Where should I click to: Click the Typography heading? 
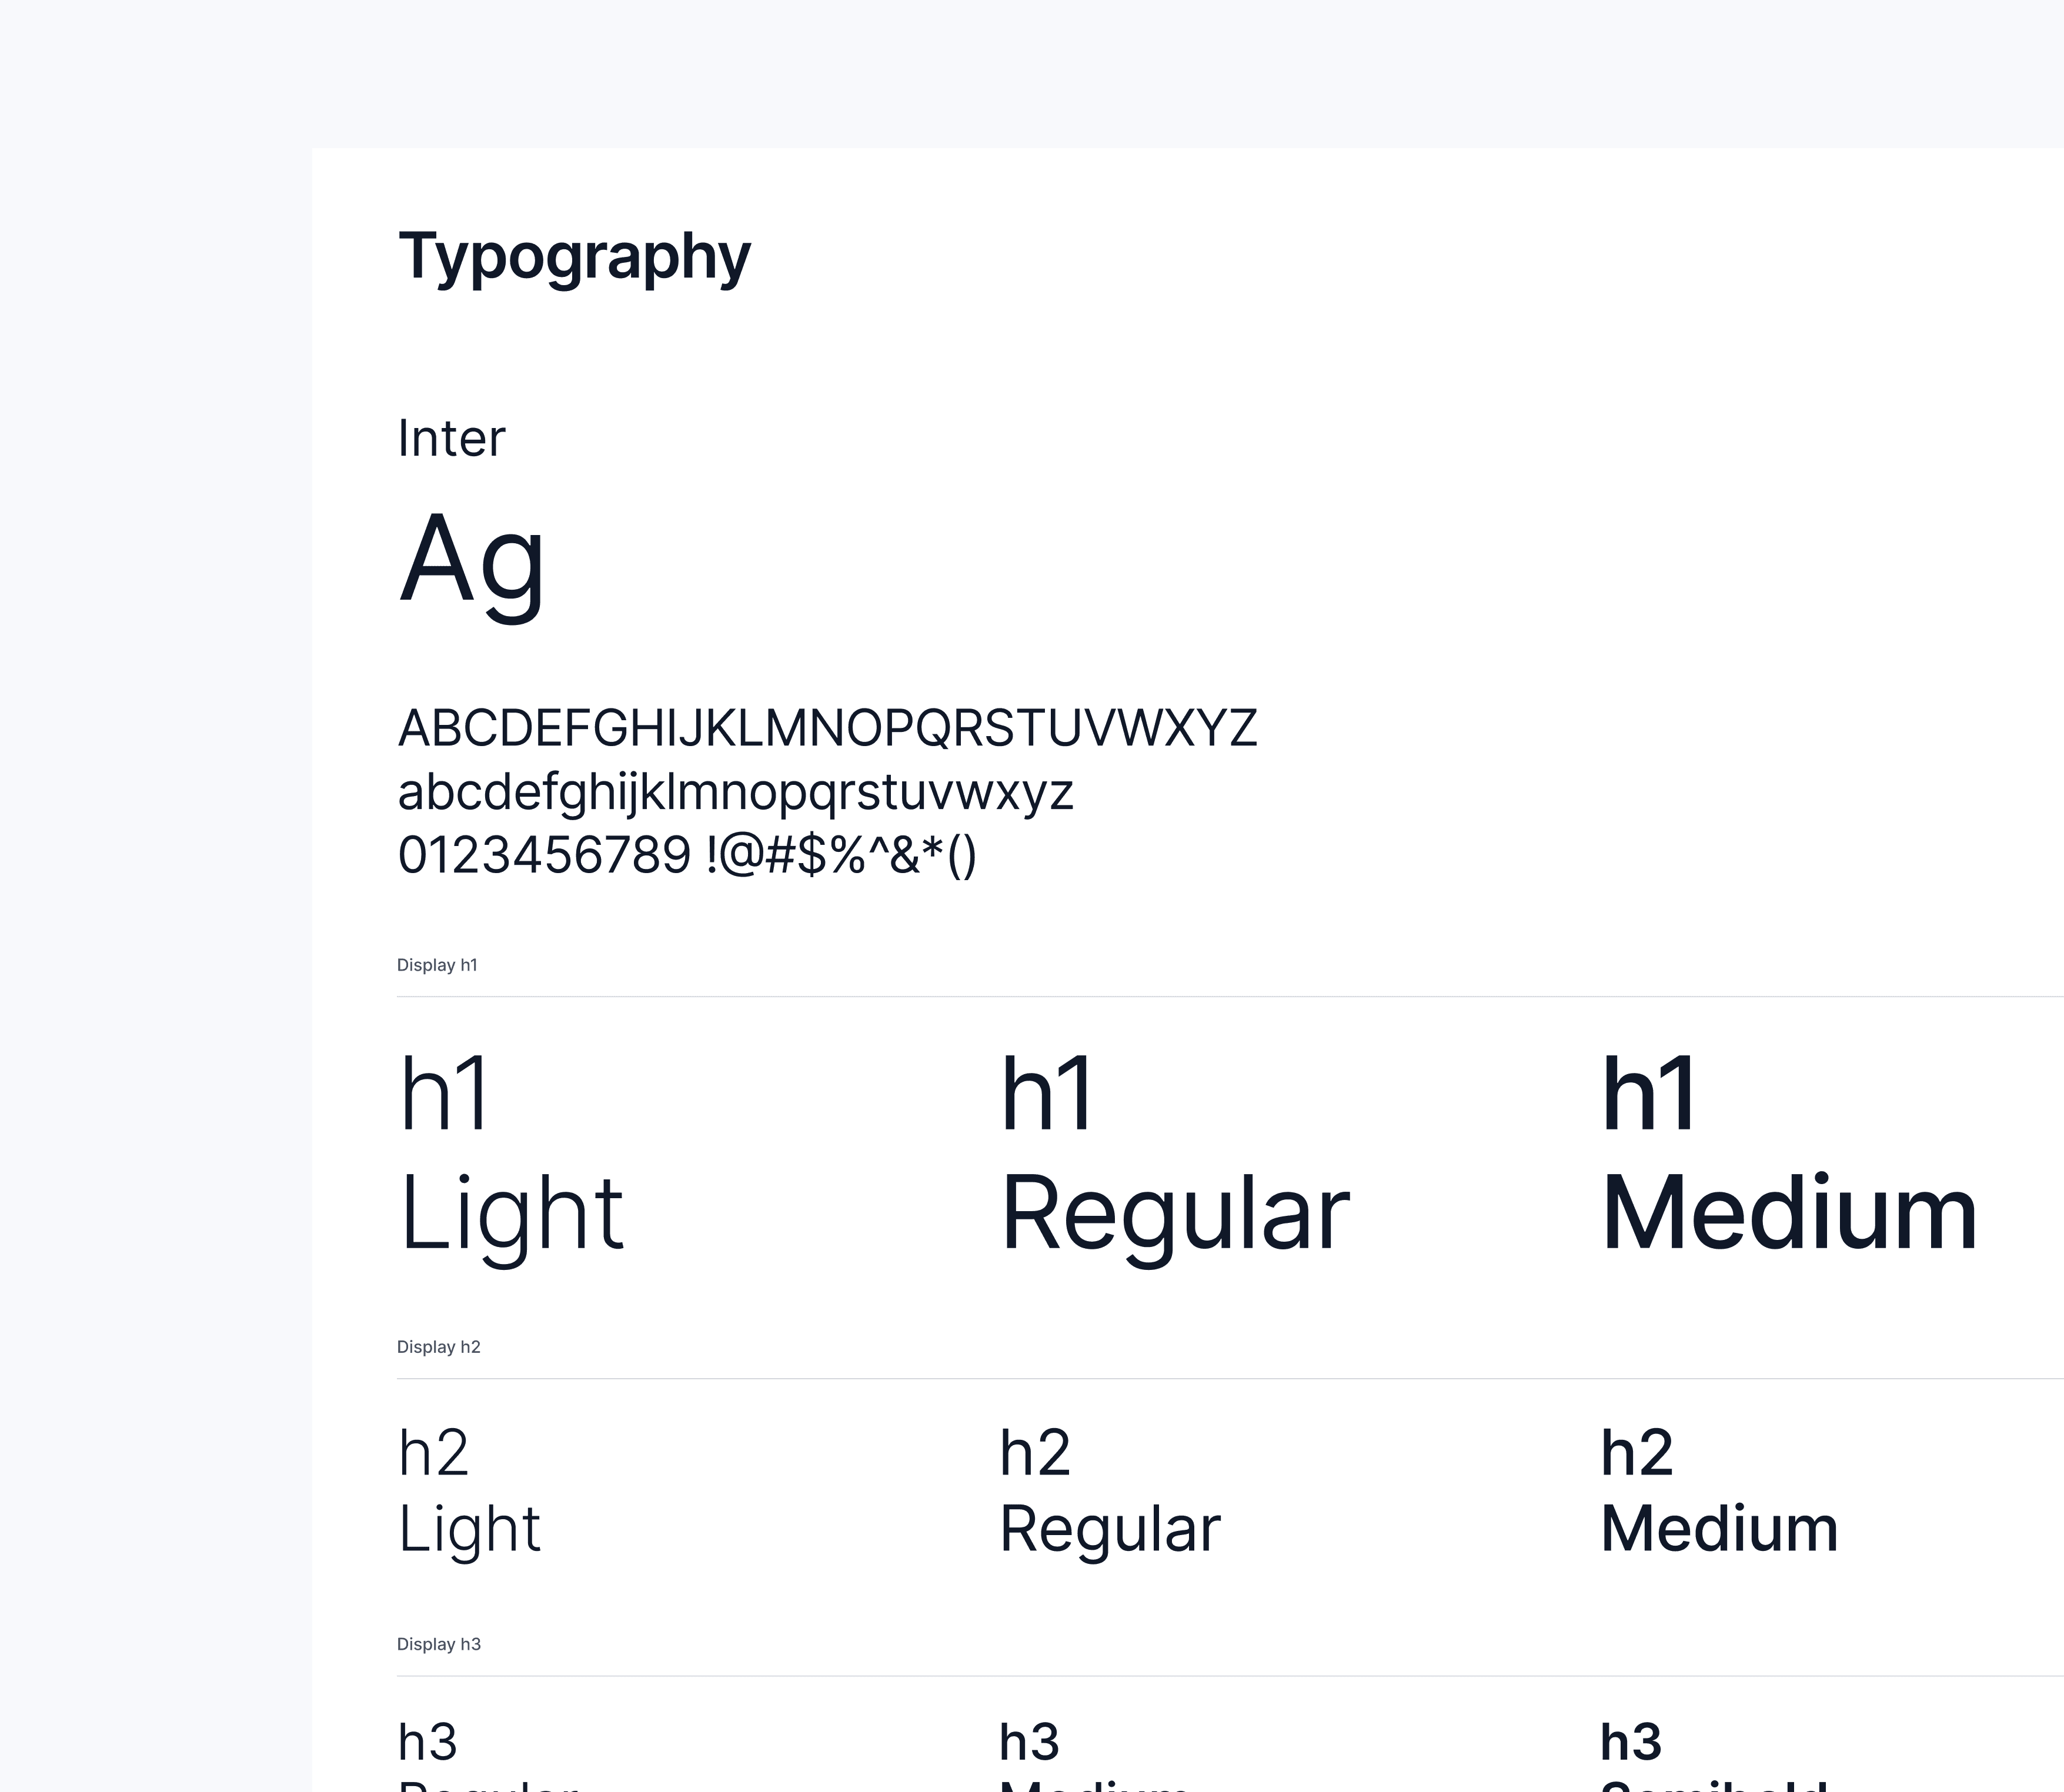pyautogui.click(x=574, y=257)
